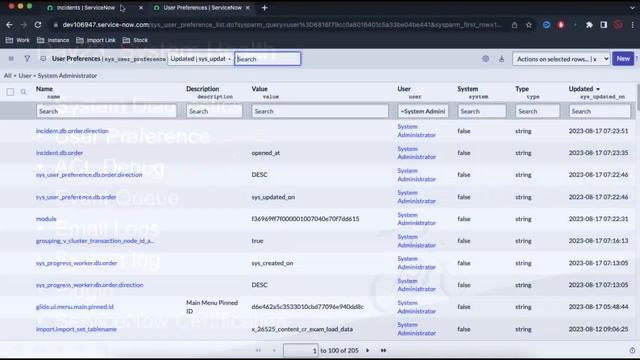The width and height of the screenshot is (640, 360).
Task: Open the Work bookmarks folder
Action: [x=18, y=40]
